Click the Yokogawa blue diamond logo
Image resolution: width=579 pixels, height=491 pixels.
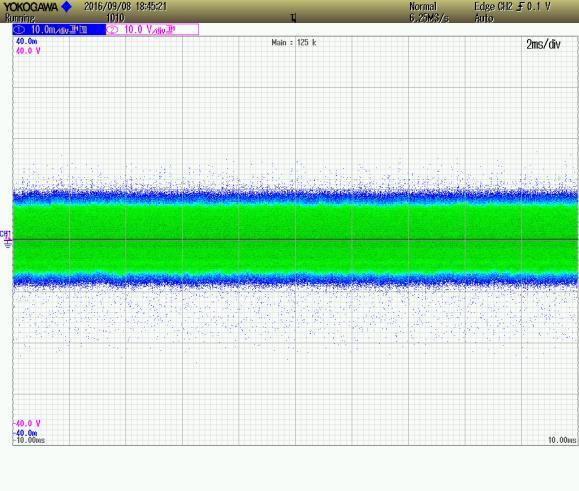(x=66, y=6)
